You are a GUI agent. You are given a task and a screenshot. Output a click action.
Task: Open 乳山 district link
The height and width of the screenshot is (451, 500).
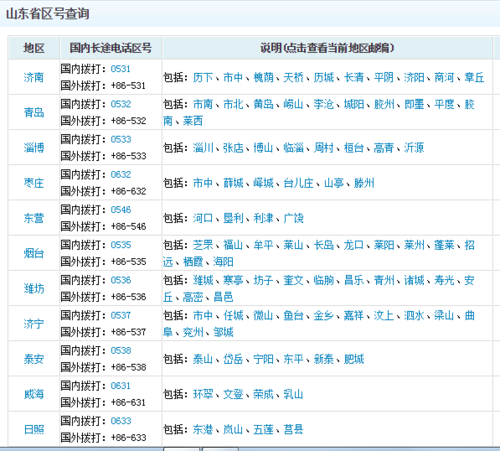click(x=293, y=394)
